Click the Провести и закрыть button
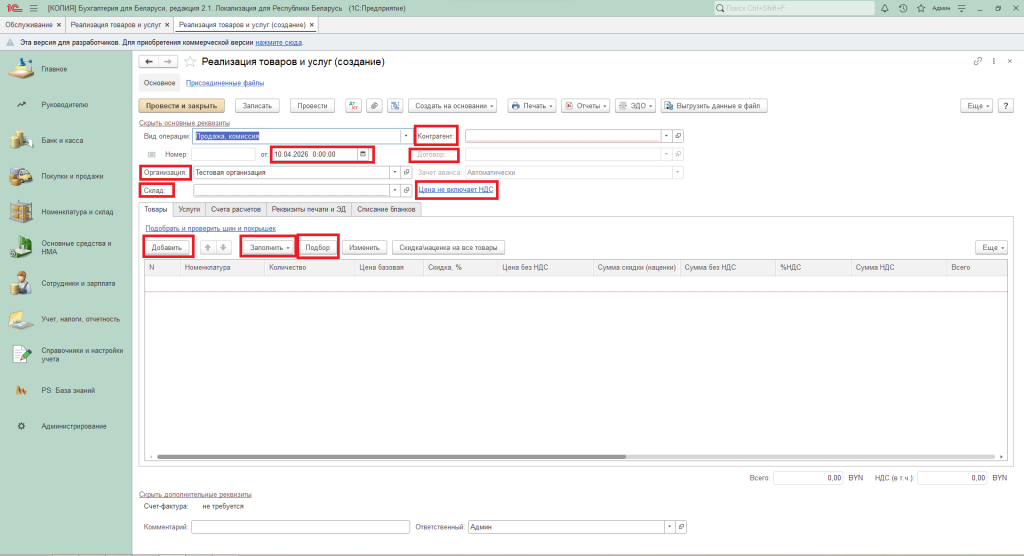1024x556 pixels. pos(181,105)
